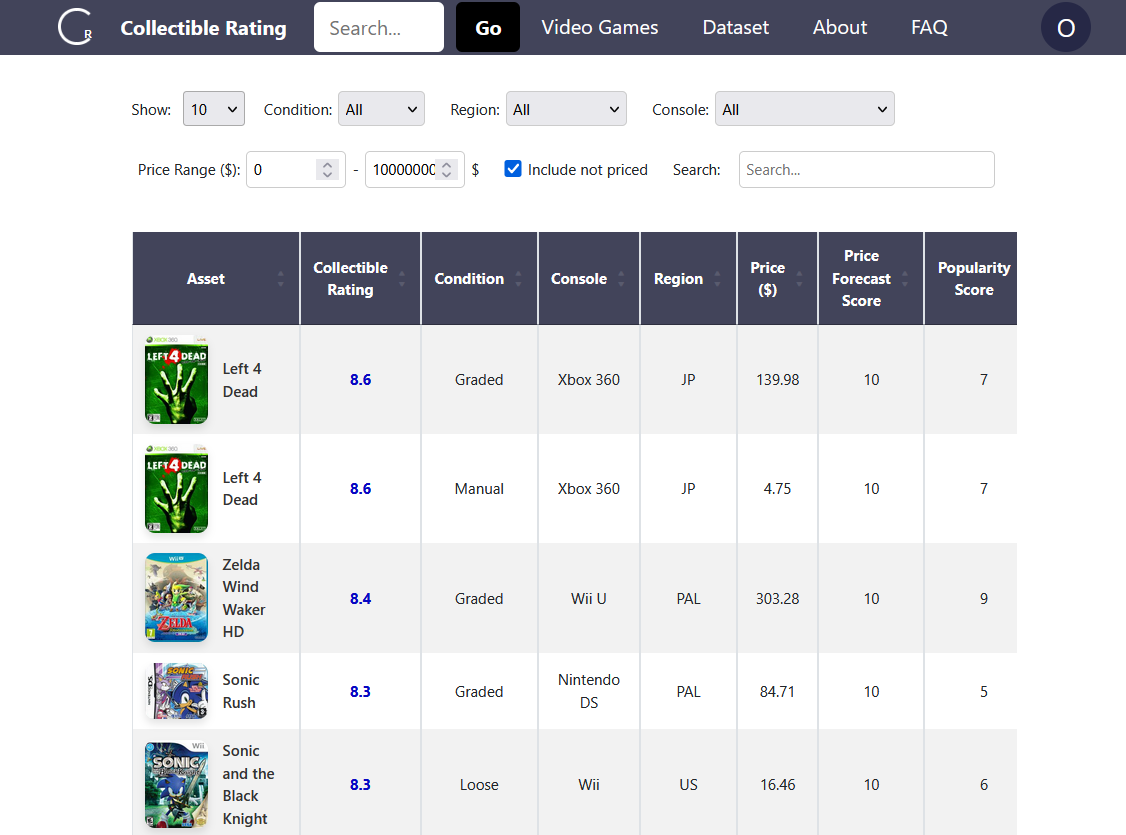Select Sonic and the Black Knight name
Viewport: 1126px width, 835px height.
coord(248,784)
